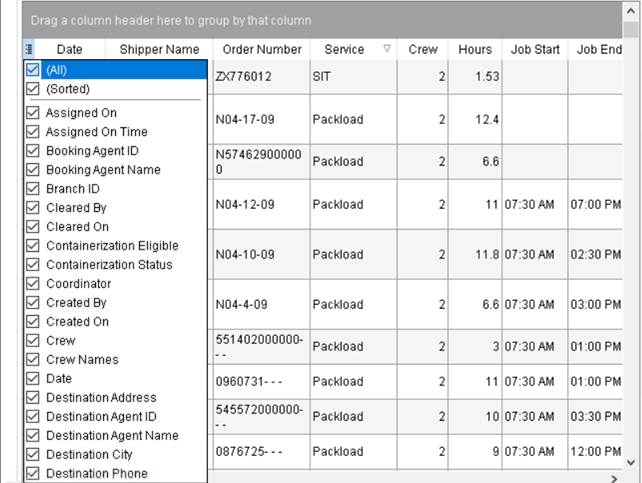Click the Crew column header

click(x=423, y=49)
